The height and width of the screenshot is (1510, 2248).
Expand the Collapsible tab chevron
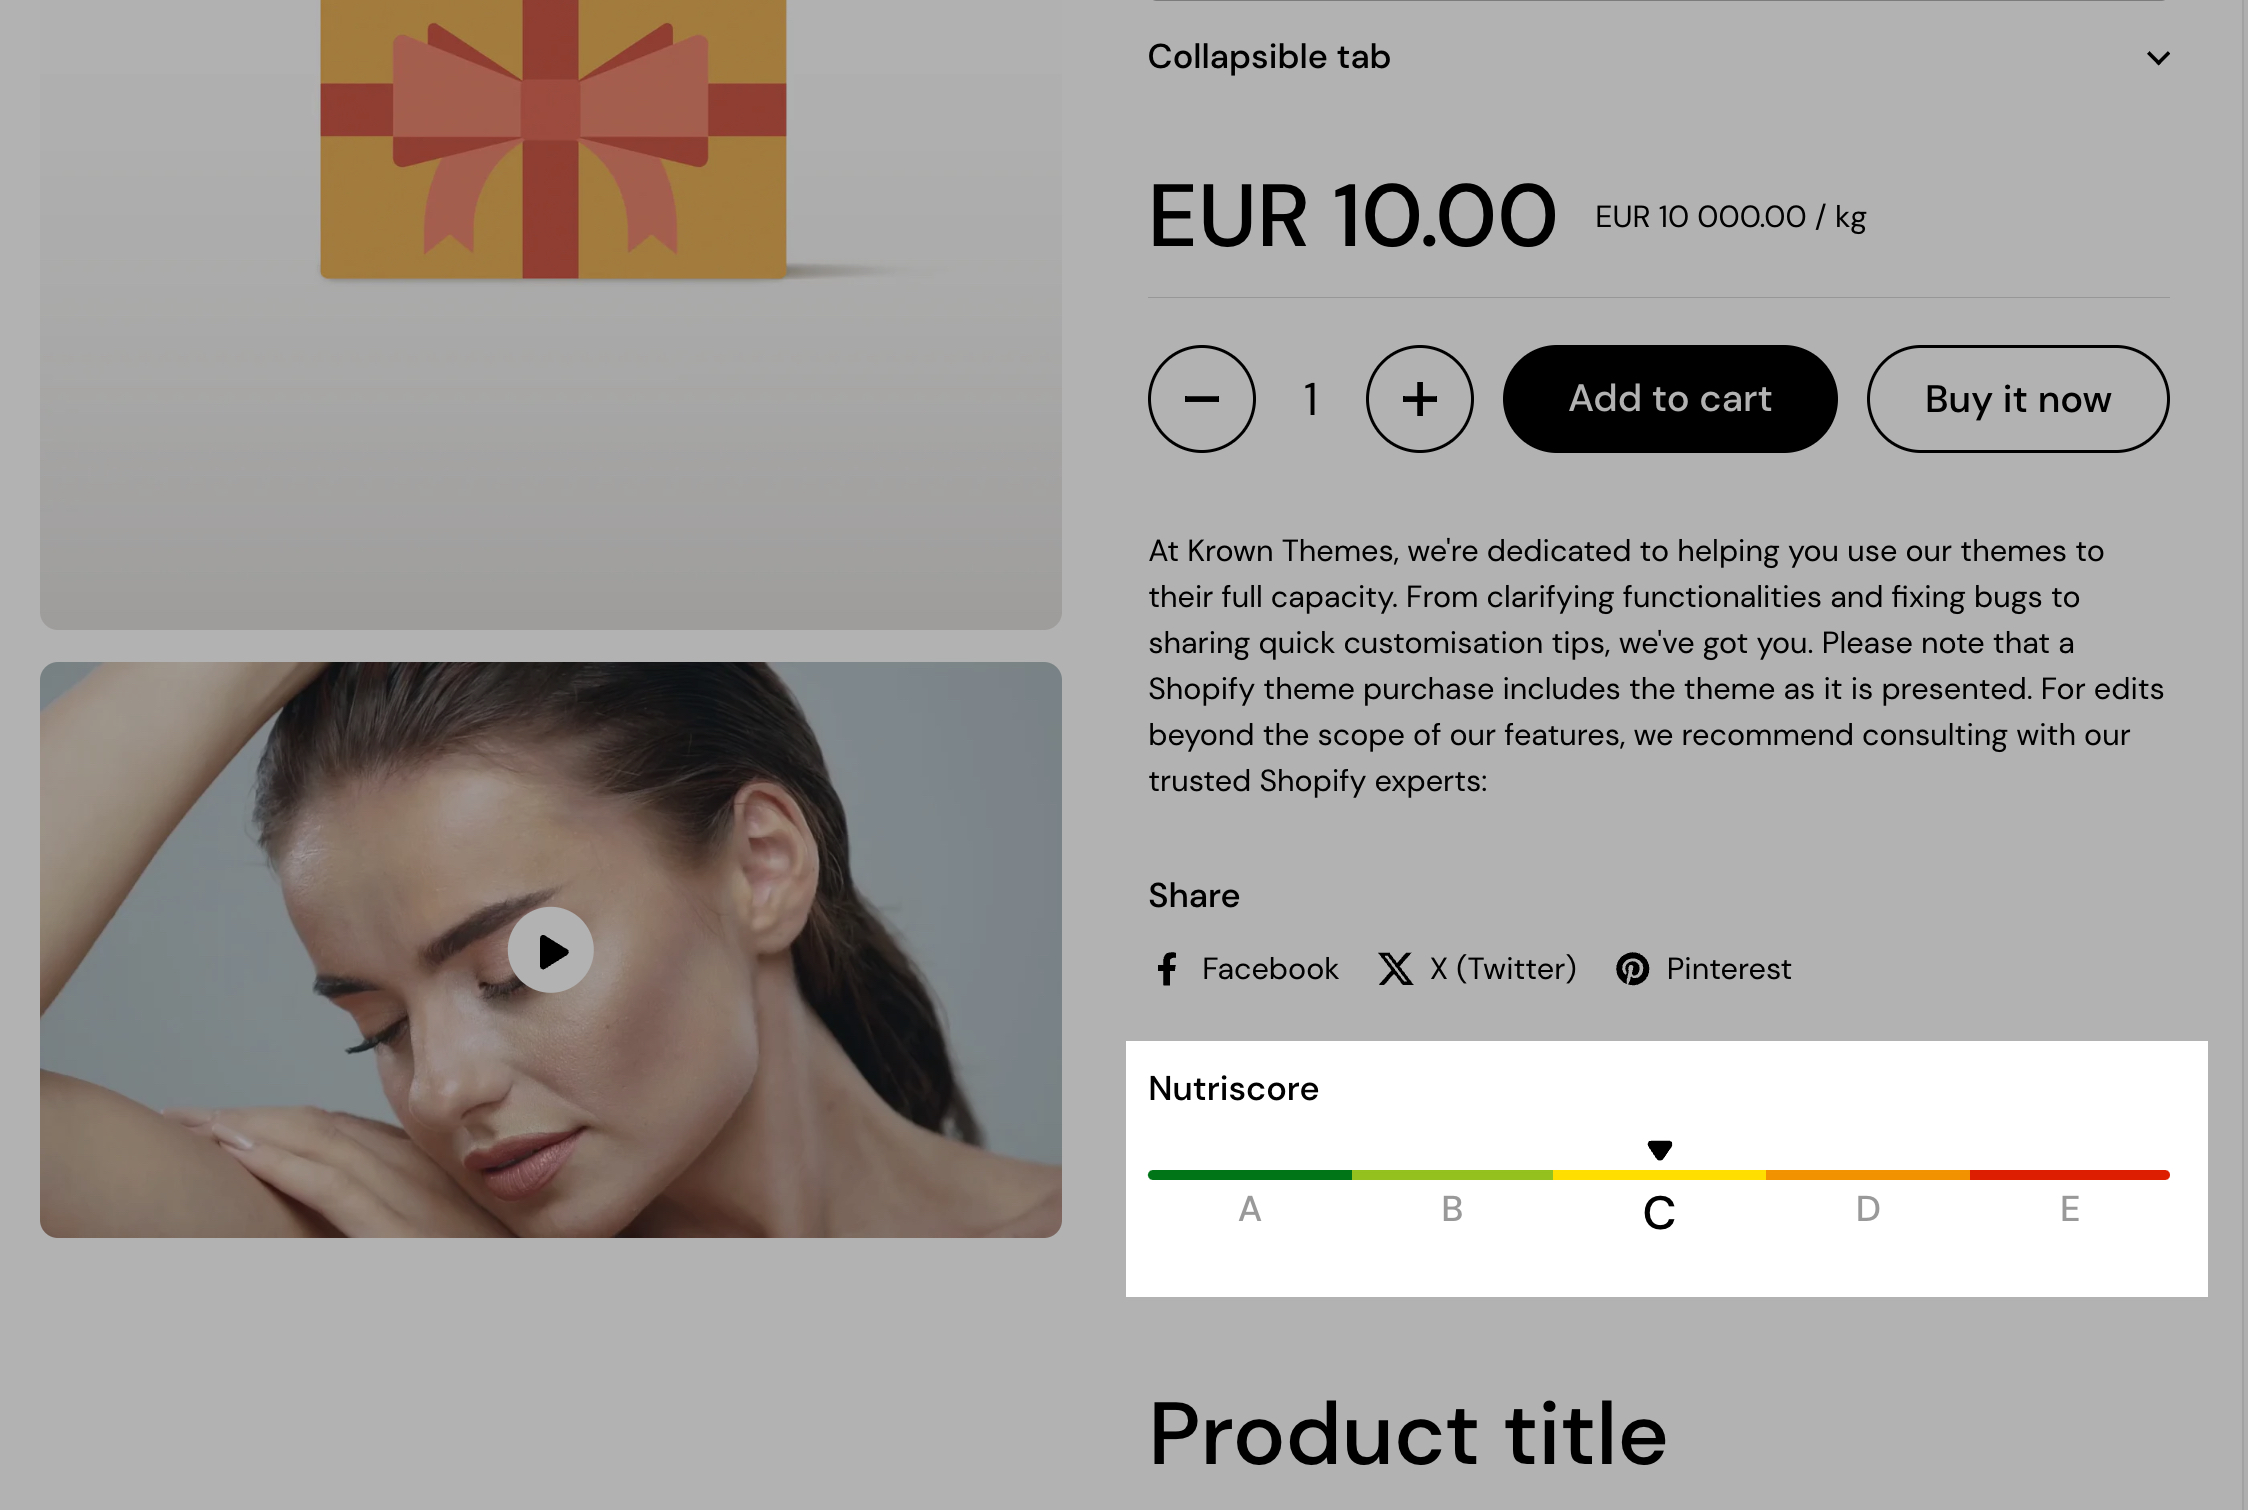point(2158,58)
